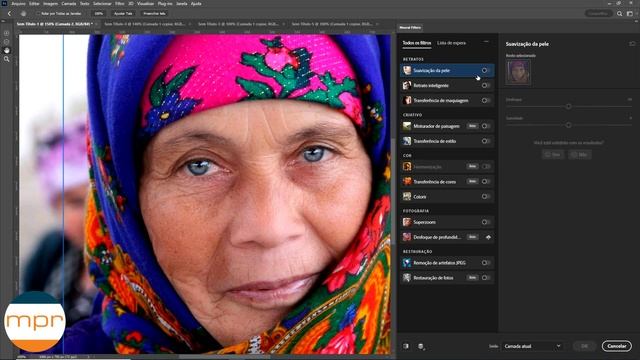Click the Preencher tela button
Viewport: 640px width, 360px height.
tap(154, 13)
